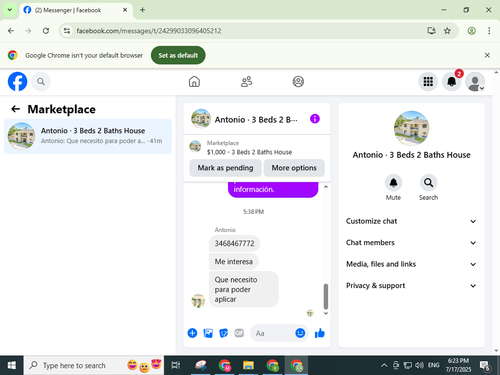View site information icon in address bar
The width and height of the screenshot is (500, 375).
click(x=67, y=31)
